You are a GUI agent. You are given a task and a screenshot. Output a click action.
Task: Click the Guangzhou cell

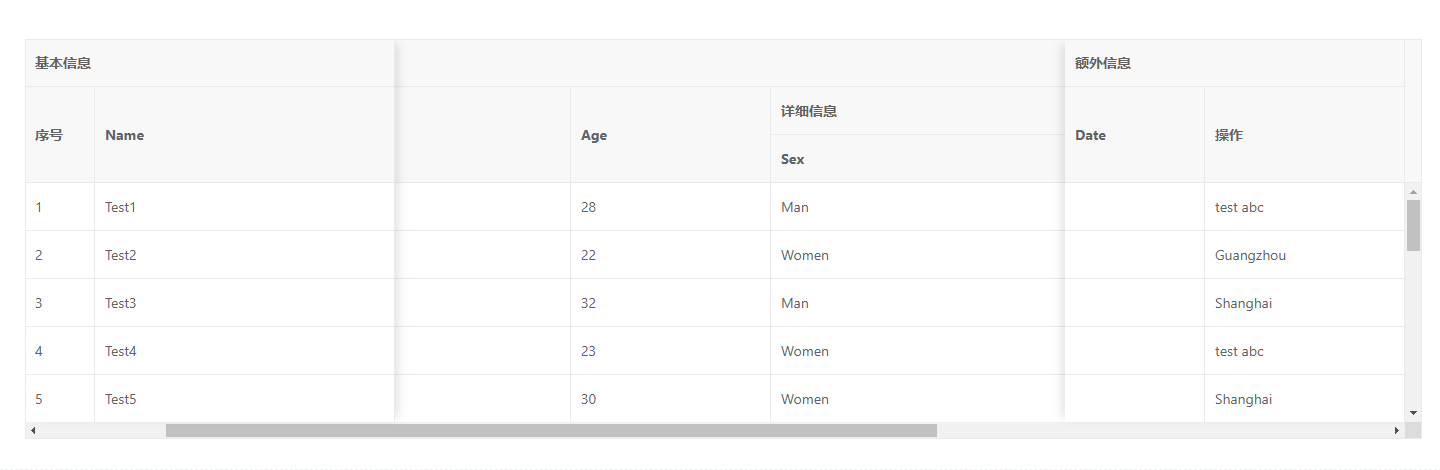1250,255
